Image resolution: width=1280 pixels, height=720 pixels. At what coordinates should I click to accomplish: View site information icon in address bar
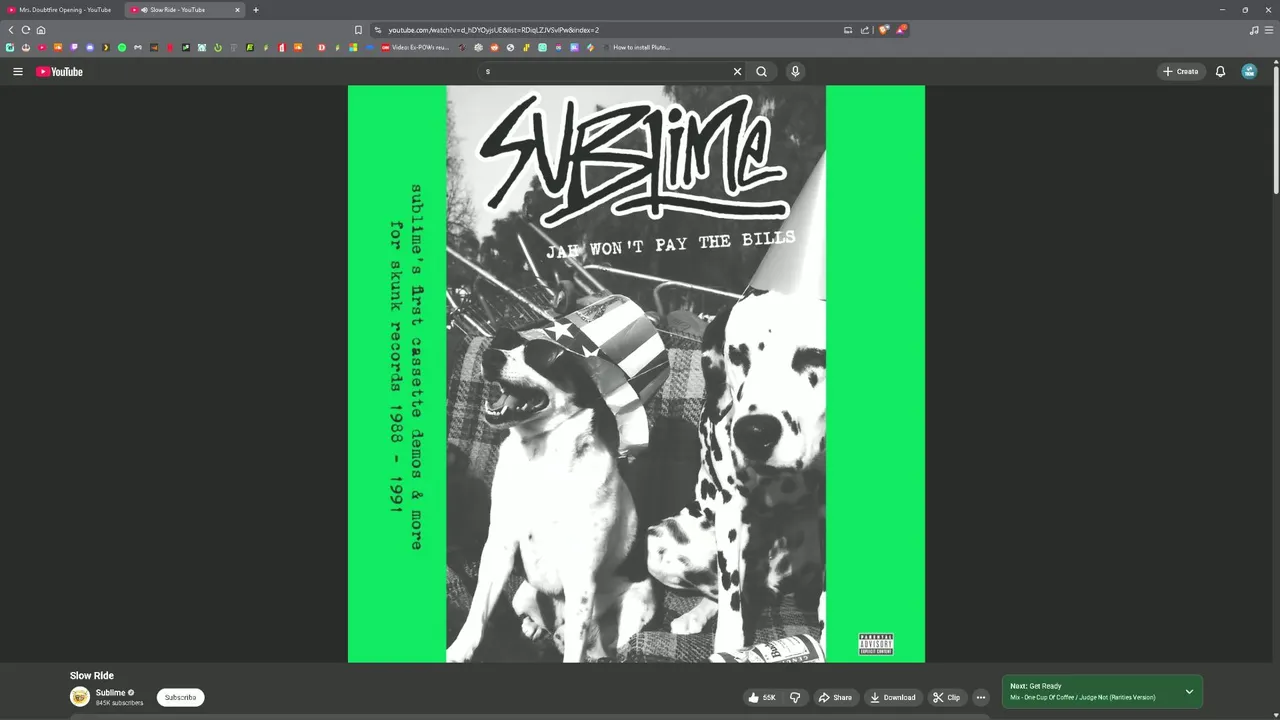[x=378, y=30]
